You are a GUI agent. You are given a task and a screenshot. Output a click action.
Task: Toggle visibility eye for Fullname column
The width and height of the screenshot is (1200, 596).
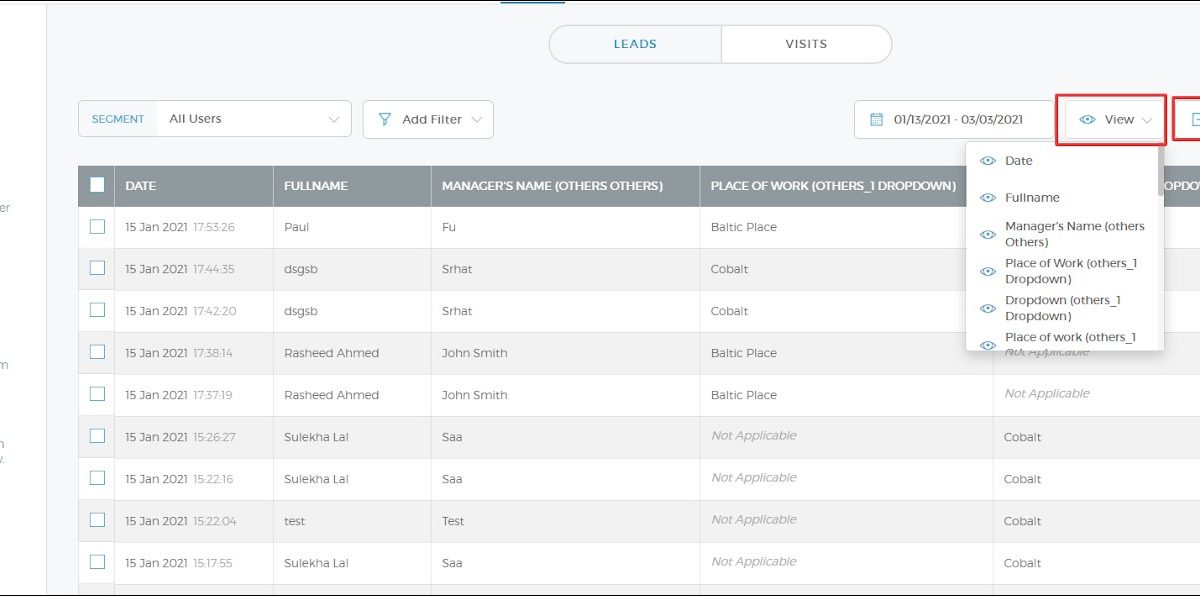pos(988,198)
